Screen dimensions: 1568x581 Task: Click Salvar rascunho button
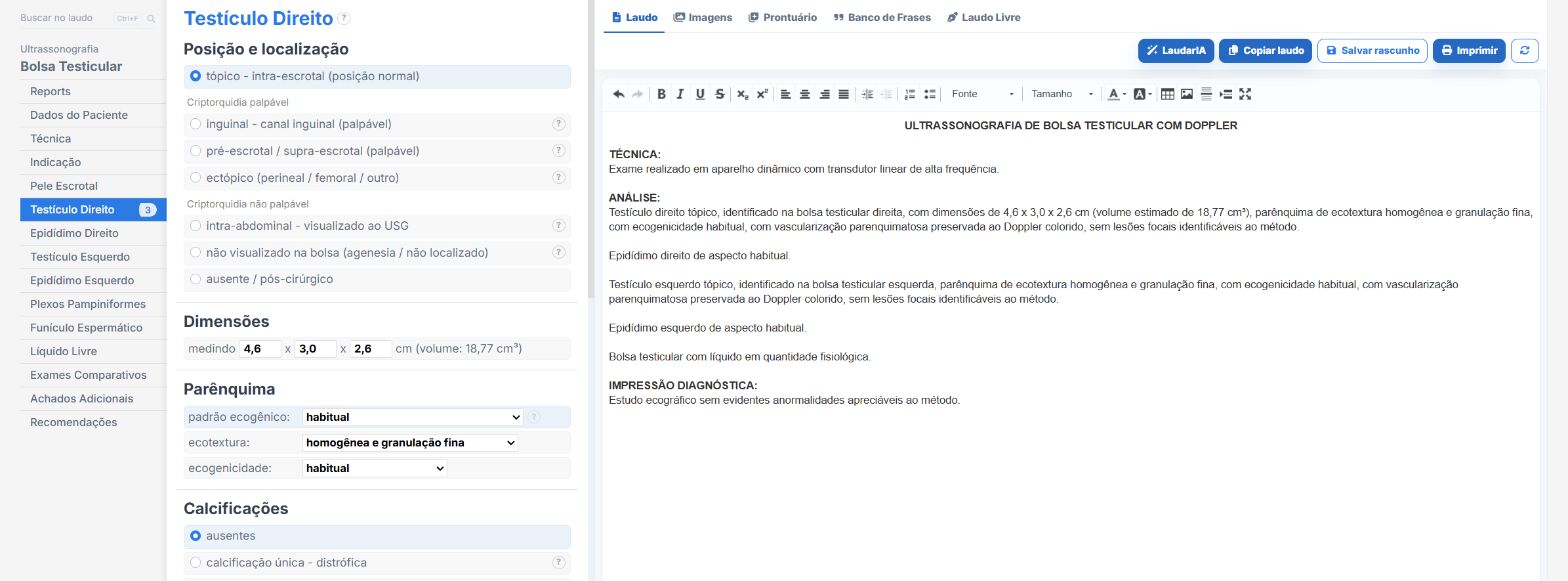tap(1372, 50)
